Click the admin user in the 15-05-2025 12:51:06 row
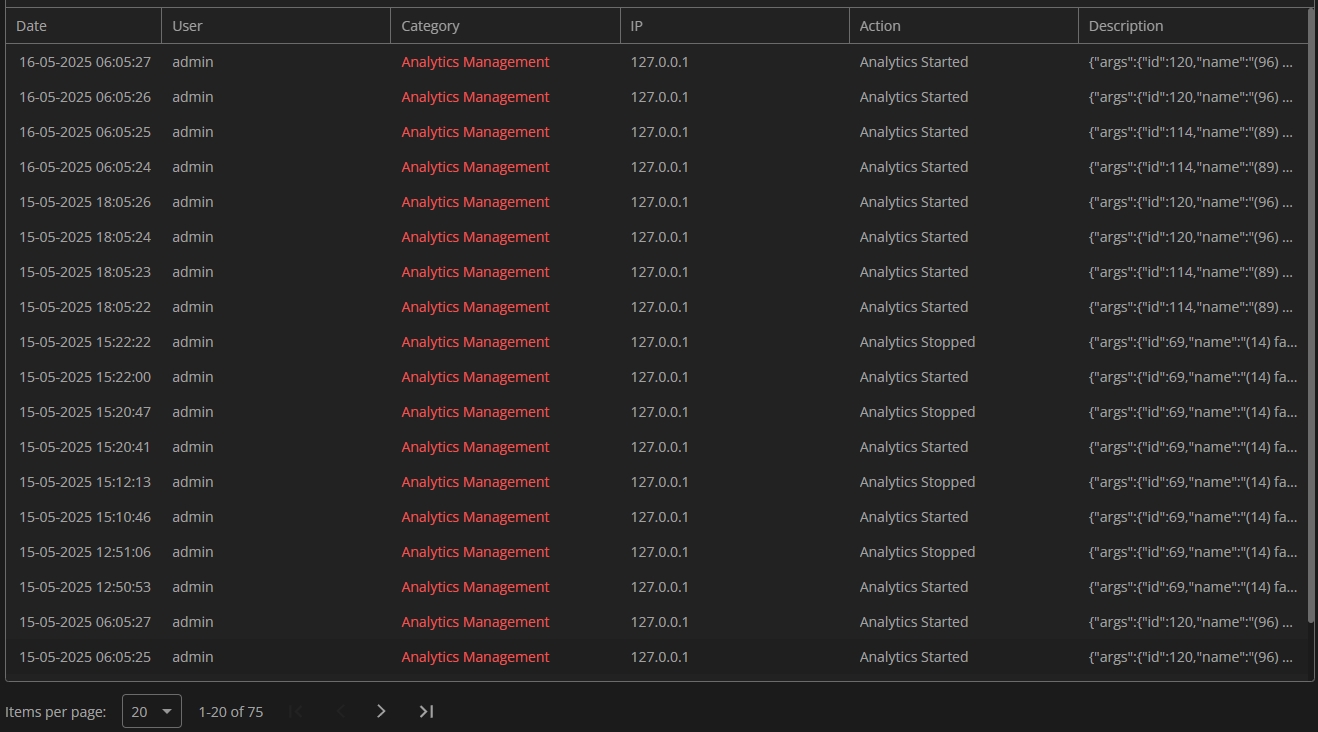 click(x=192, y=552)
